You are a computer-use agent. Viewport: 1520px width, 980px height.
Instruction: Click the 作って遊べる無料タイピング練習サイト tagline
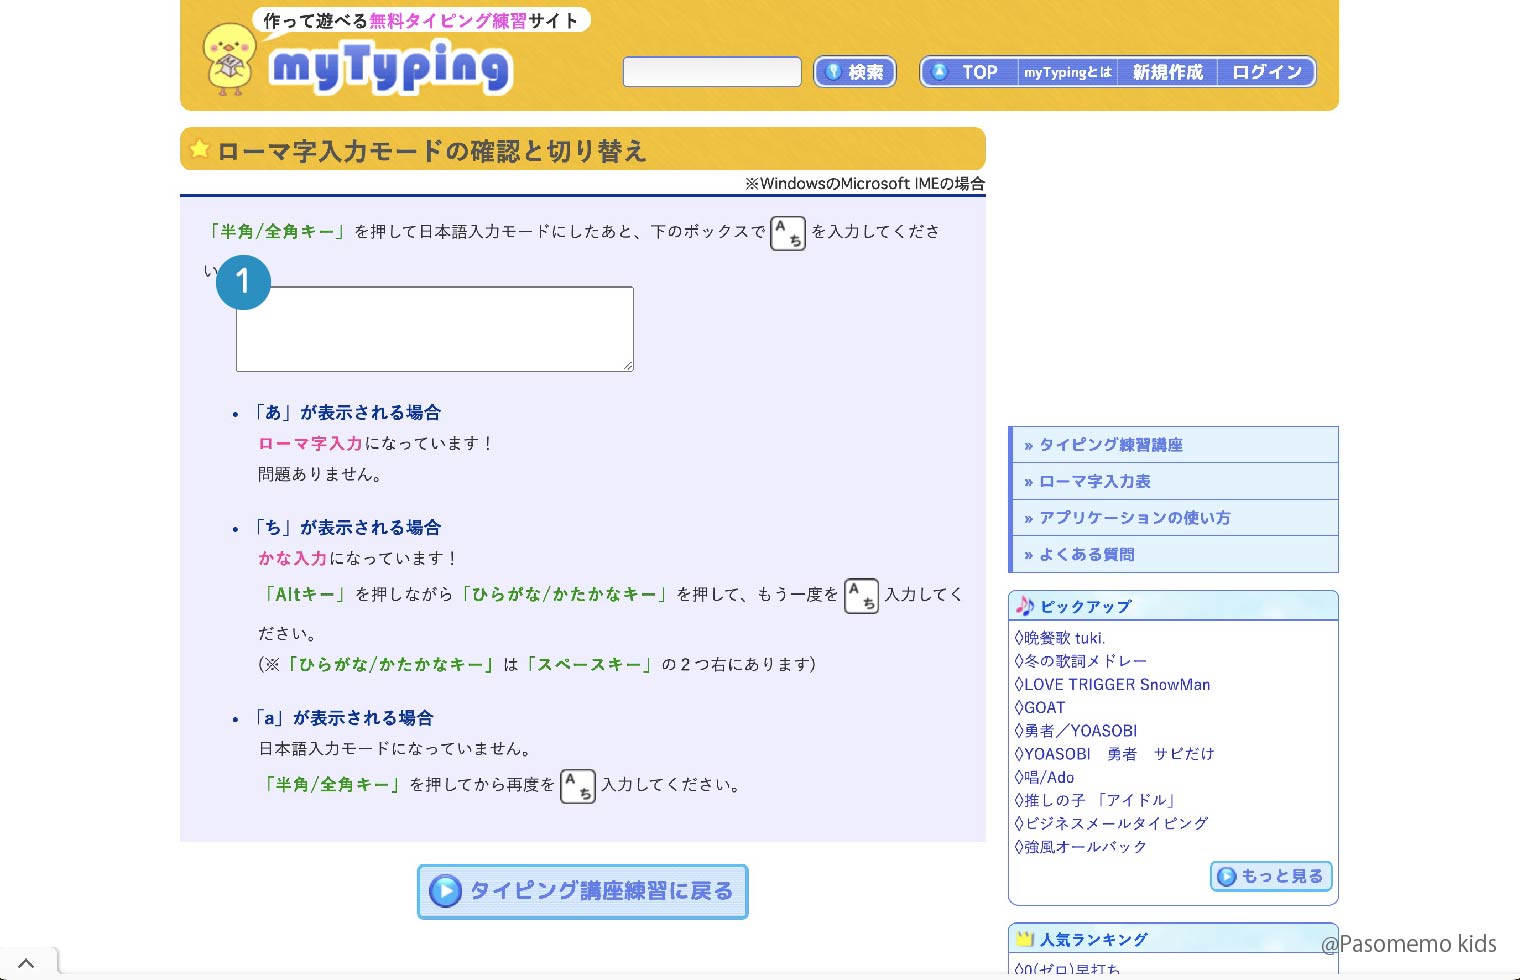point(421,20)
